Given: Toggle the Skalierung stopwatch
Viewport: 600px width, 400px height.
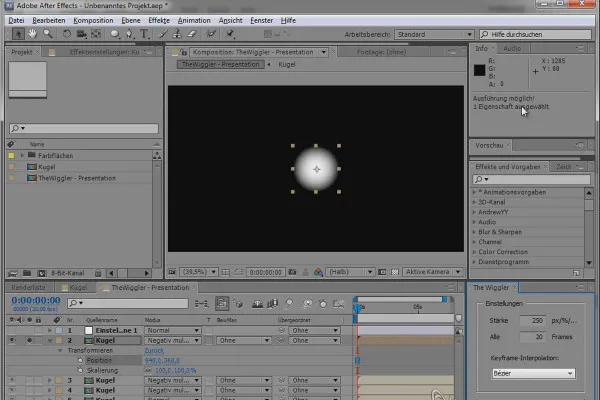Looking at the screenshot, I should [x=80, y=370].
